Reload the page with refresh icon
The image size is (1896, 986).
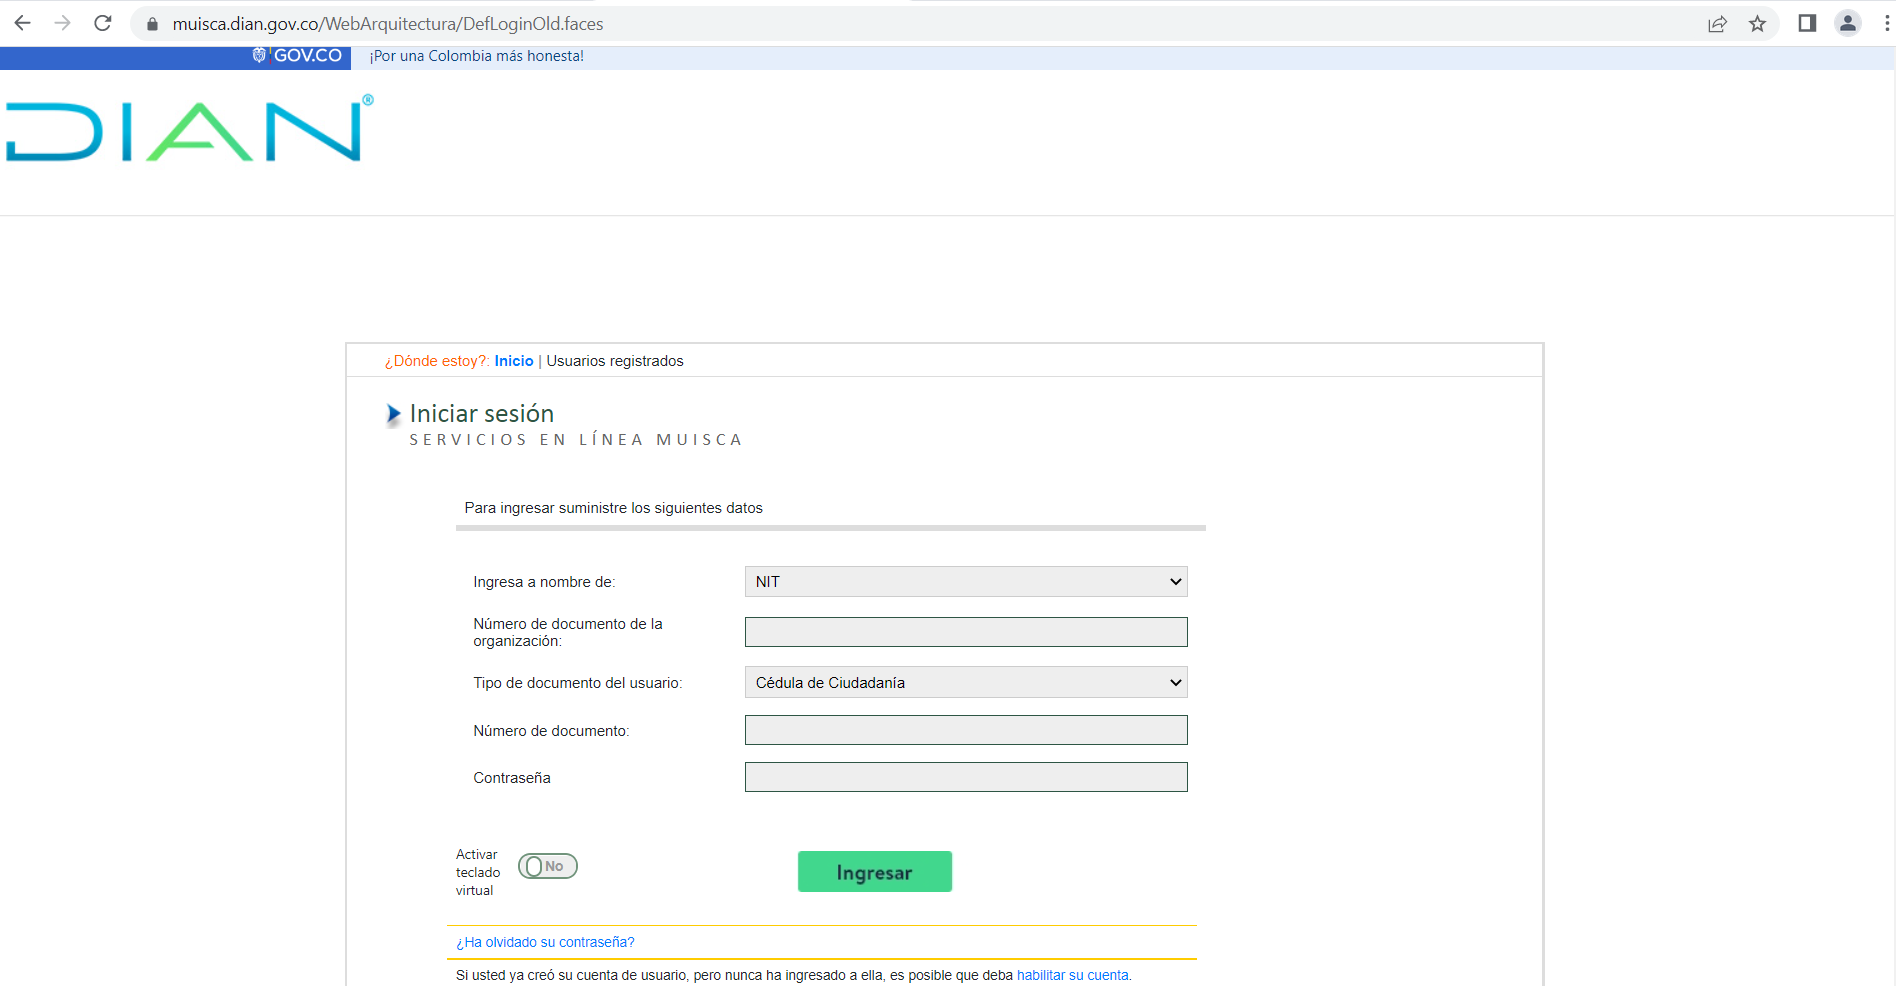(103, 23)
